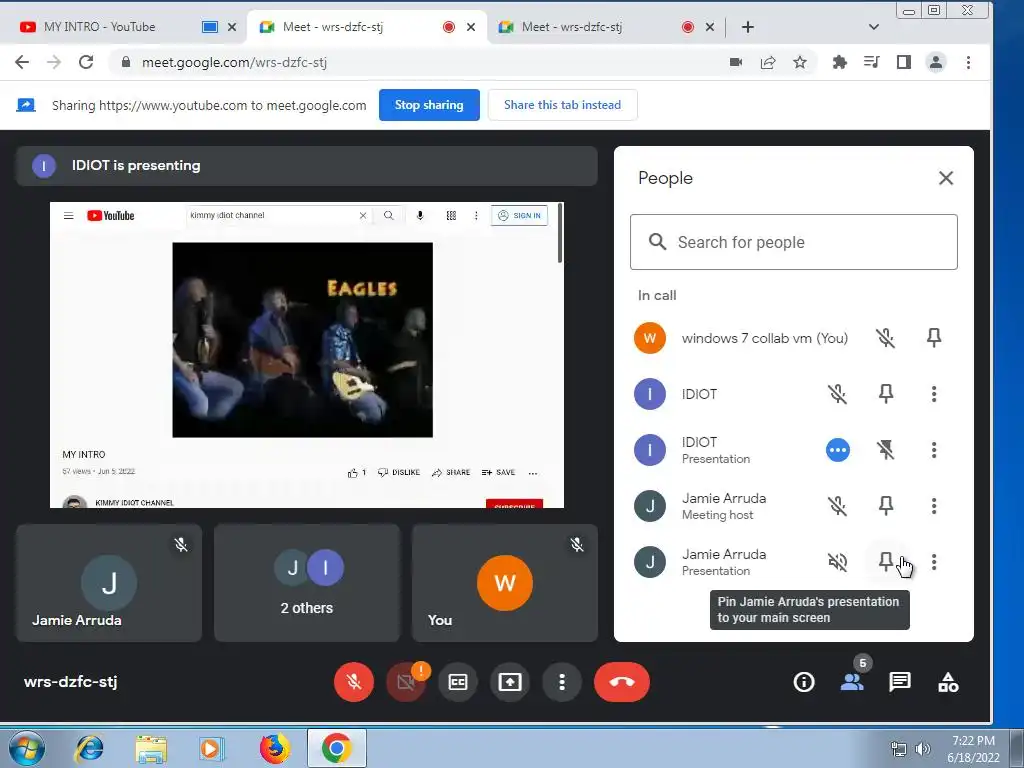Toggle your microphone in call controls
The width and height of the screenshot is (1024, 768).
(x=354, y=682)
